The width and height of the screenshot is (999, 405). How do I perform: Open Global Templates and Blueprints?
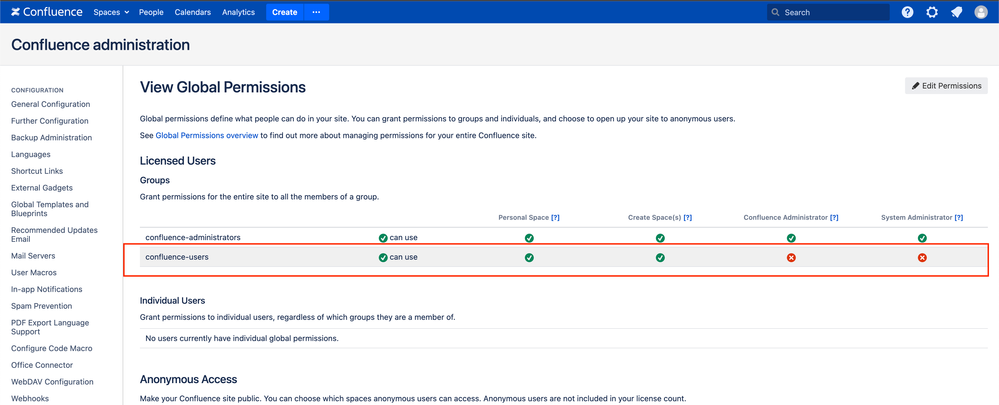click(50, 210)
